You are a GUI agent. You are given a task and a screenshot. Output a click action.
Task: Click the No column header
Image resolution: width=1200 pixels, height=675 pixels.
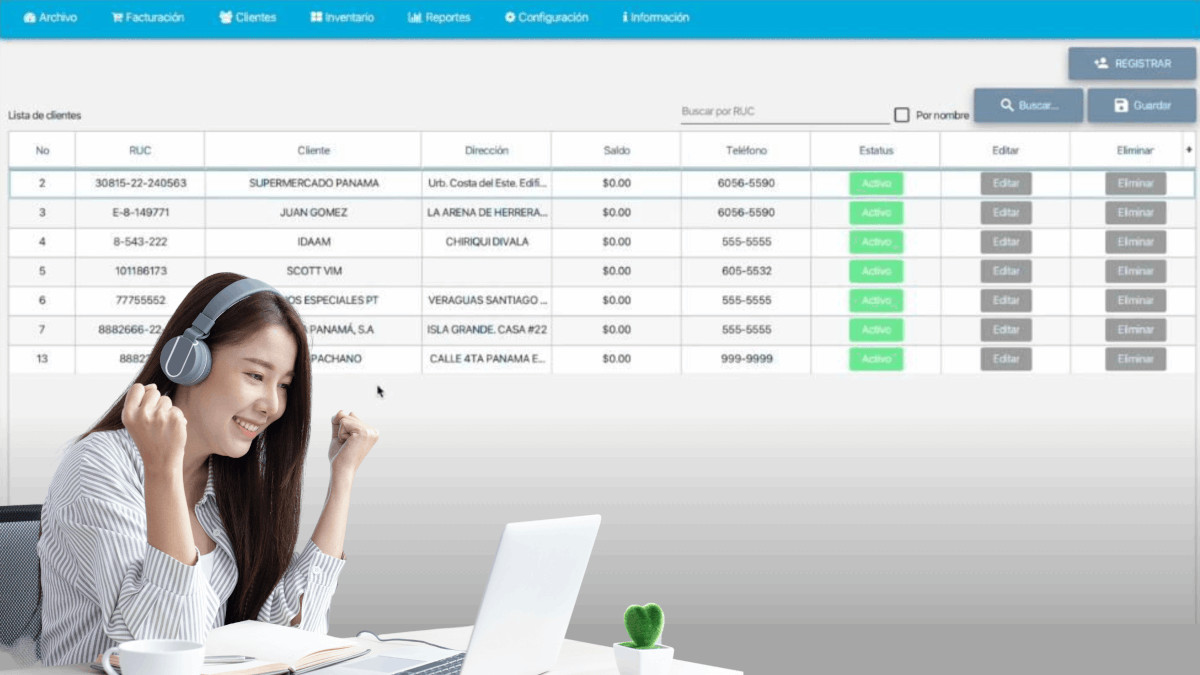click(x=42, y=150)
